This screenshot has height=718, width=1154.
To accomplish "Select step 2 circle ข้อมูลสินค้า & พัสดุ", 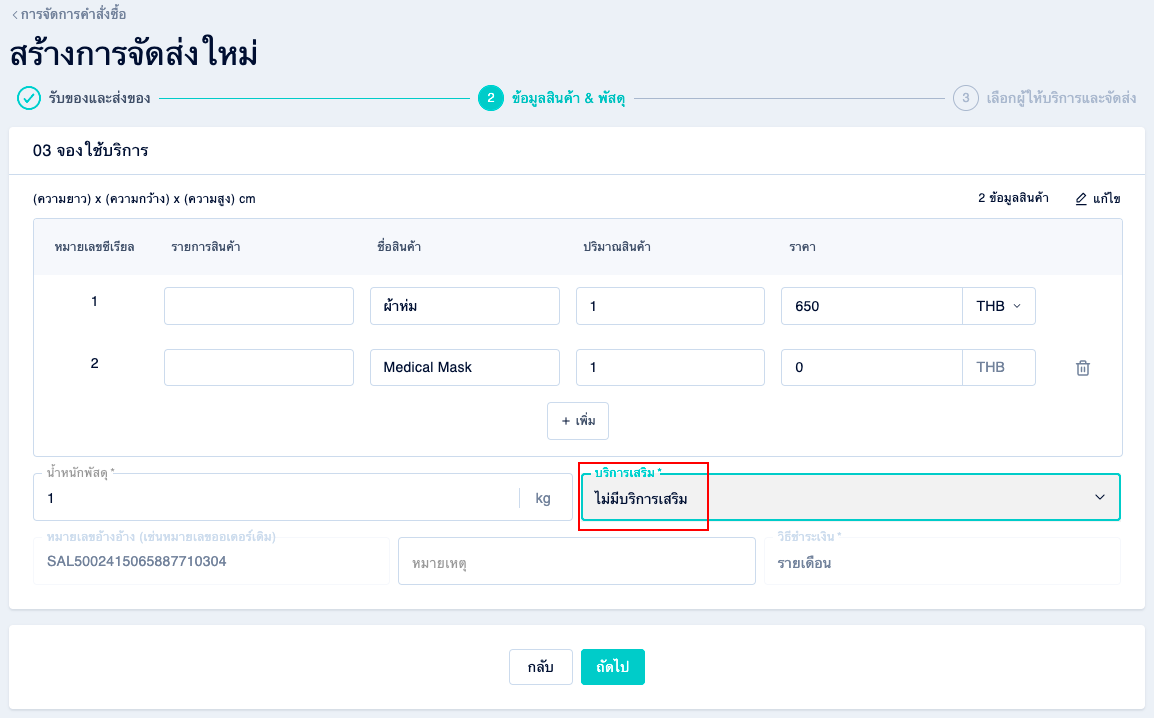I will pyautogui.click(x=491, y=98).
